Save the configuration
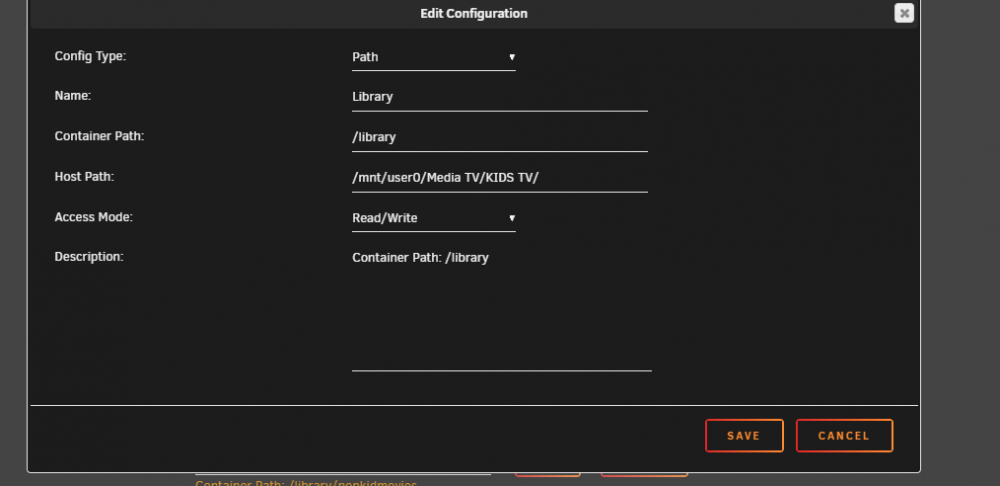 [x=744, y=436]
